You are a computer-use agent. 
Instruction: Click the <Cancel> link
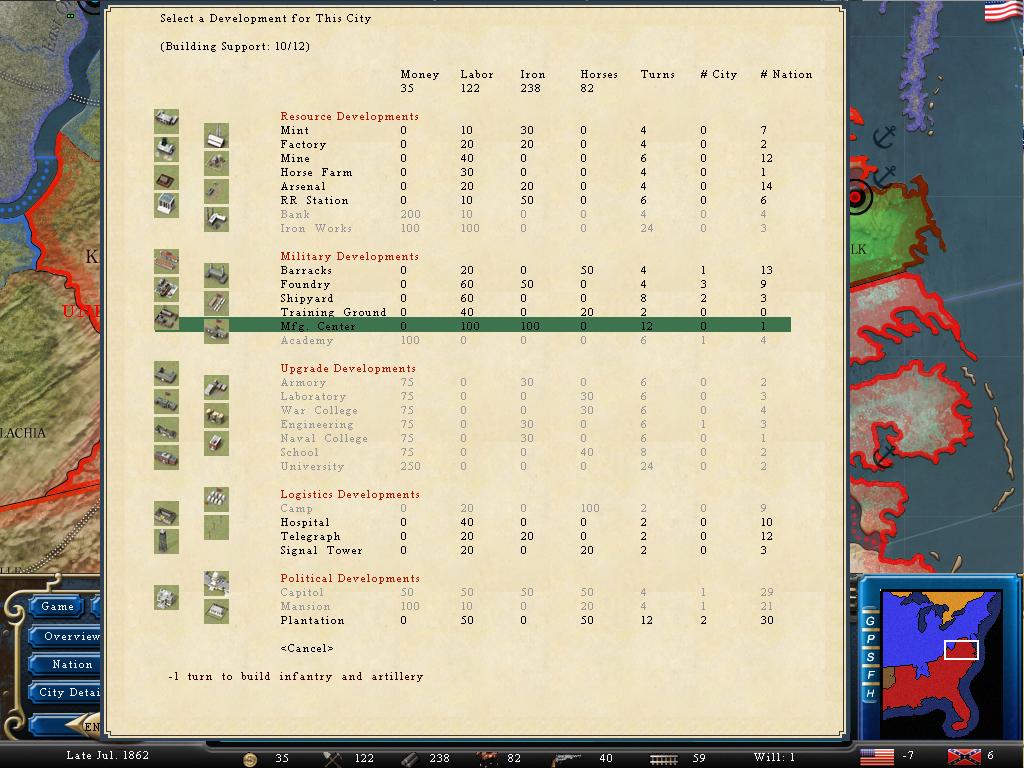pos(307,649)
